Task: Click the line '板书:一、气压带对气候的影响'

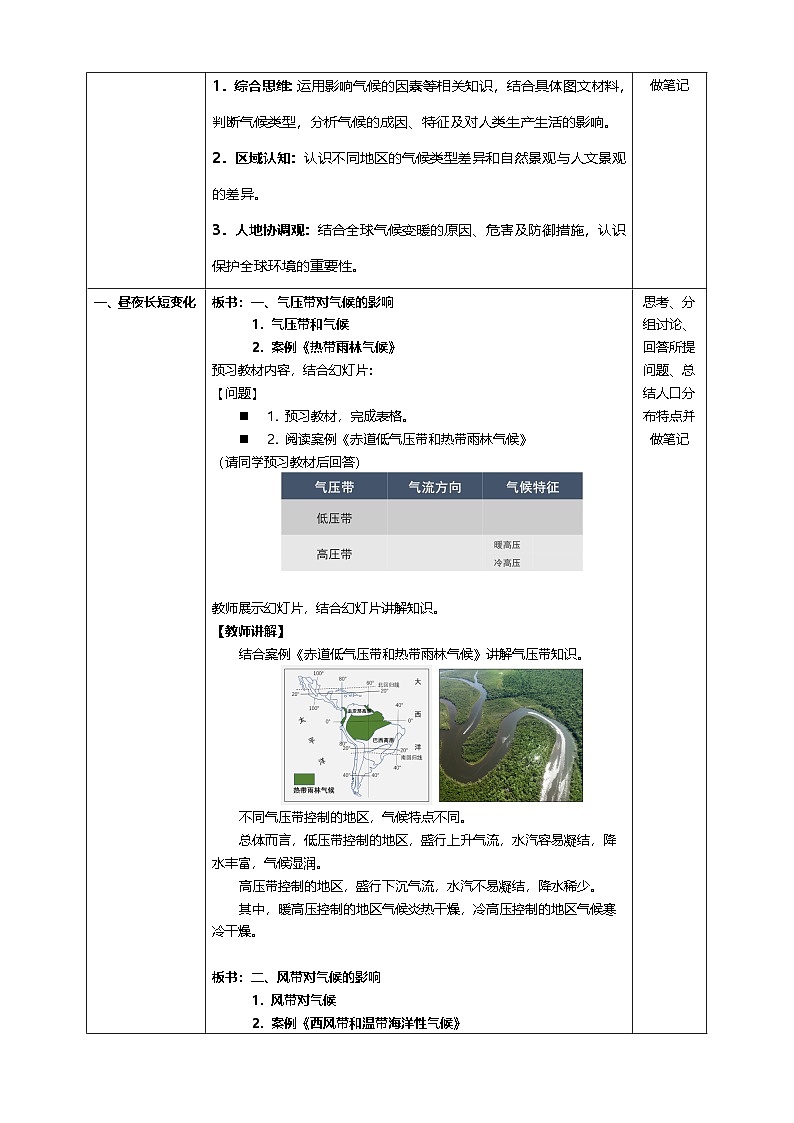Action: point(303,302)
